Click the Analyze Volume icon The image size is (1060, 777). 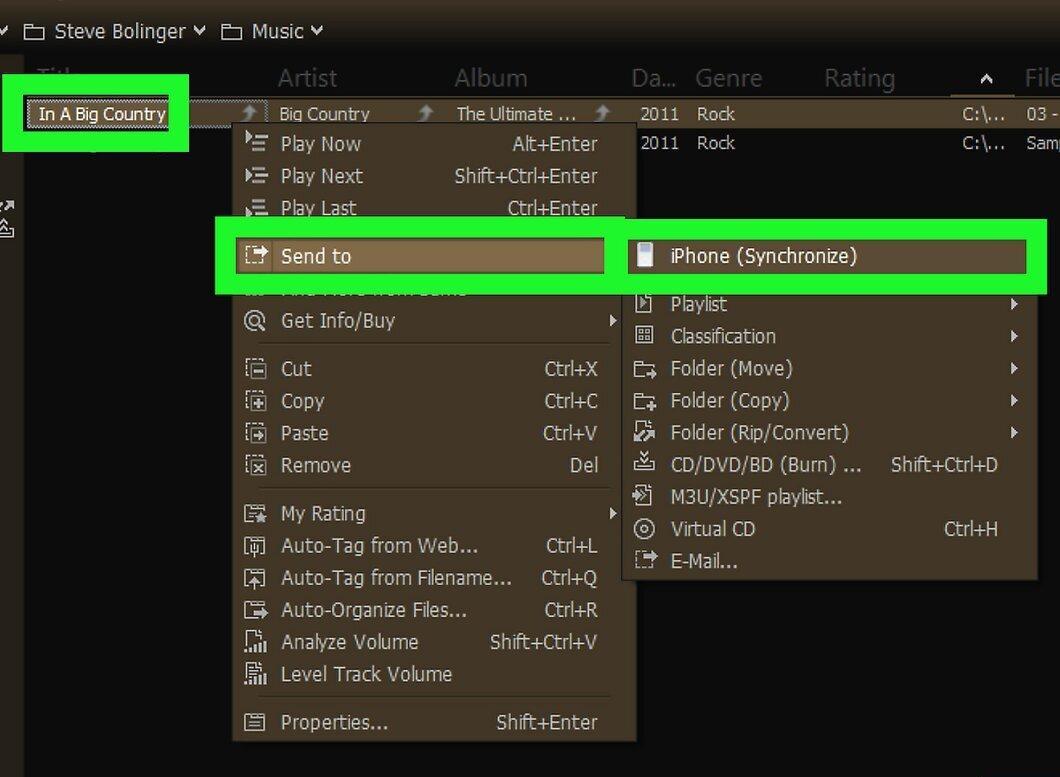coord(255,642)
